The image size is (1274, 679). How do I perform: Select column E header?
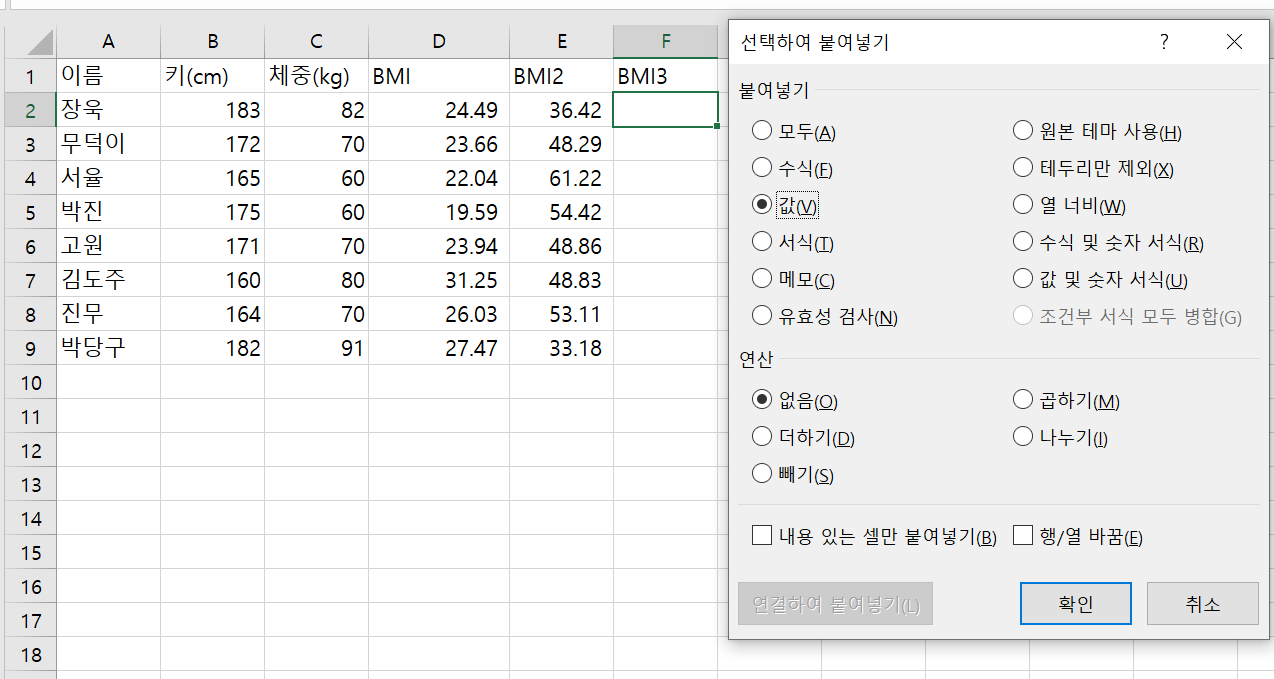pos(562,42)
